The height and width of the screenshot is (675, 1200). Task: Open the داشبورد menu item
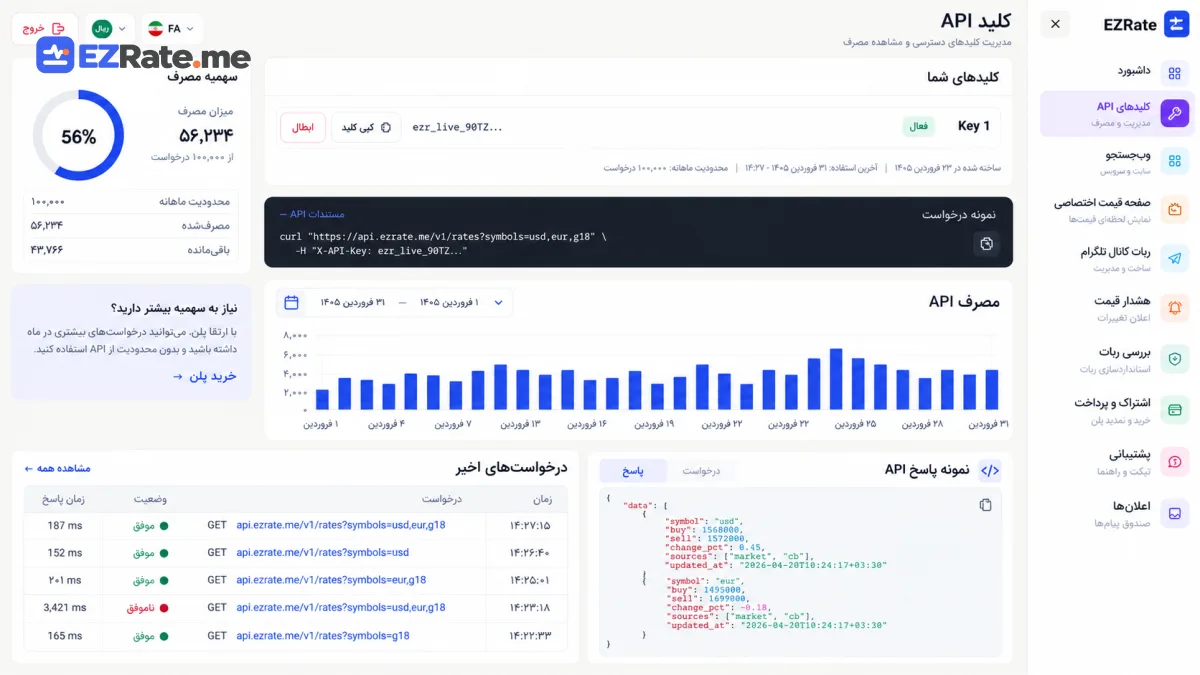pyautogui.click(x=1117, y=71)
